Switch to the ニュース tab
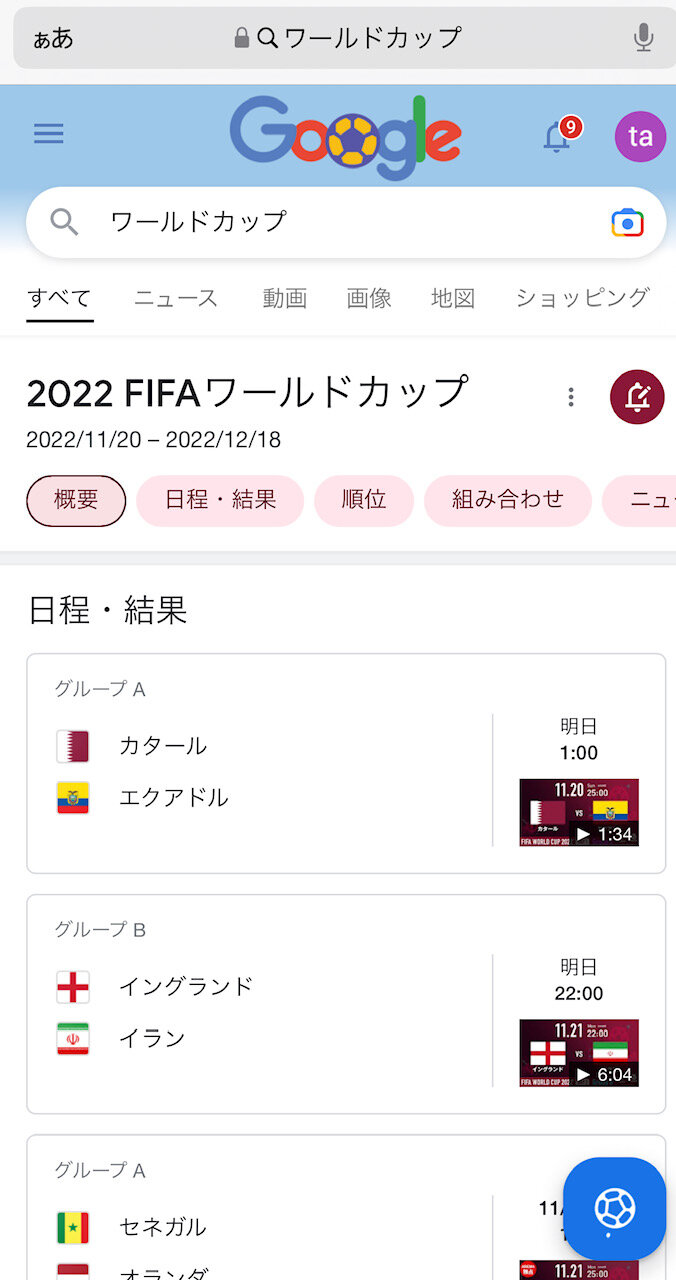The width and height of the screenshot is (676, 1280). (x=176, y=298)
